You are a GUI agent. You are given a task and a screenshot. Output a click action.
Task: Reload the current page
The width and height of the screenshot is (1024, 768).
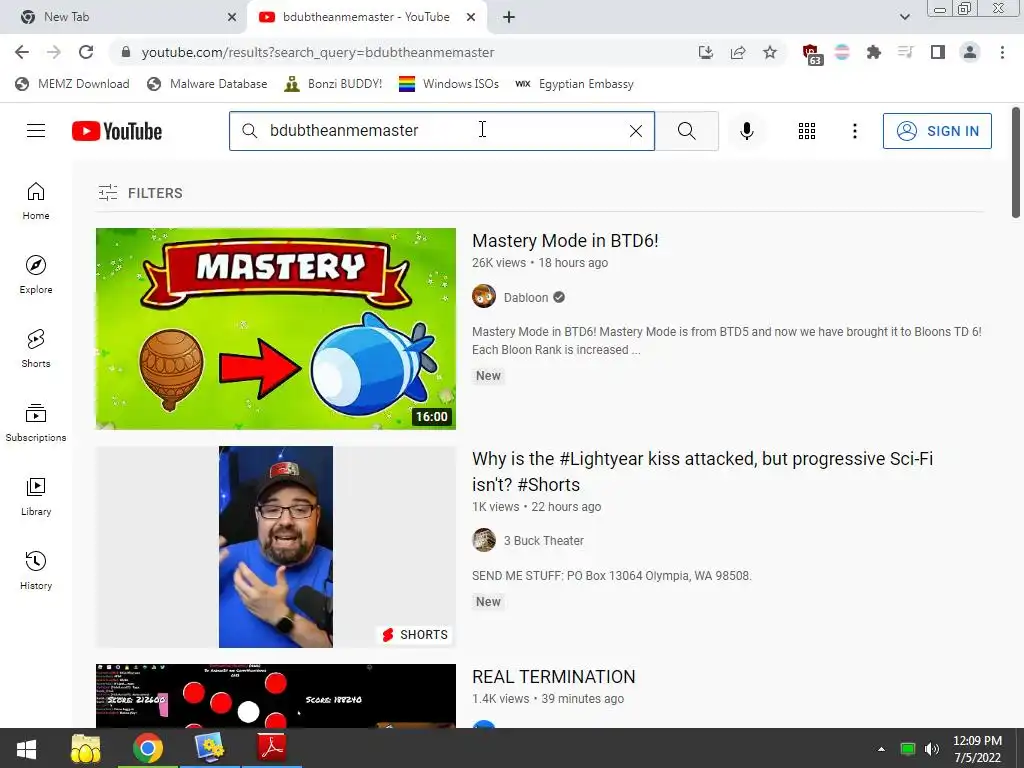(x=86, y=52)
